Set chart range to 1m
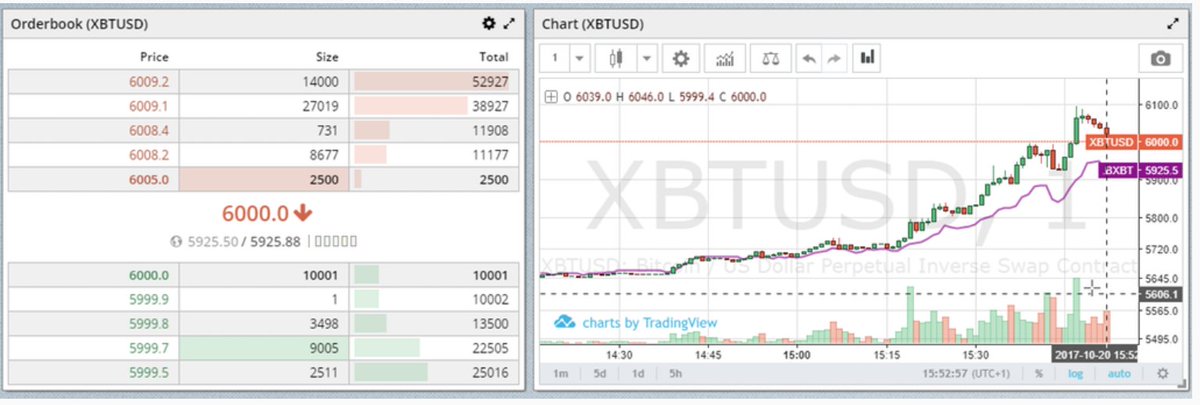This screenshot has height=405, width=1200. 561,374
